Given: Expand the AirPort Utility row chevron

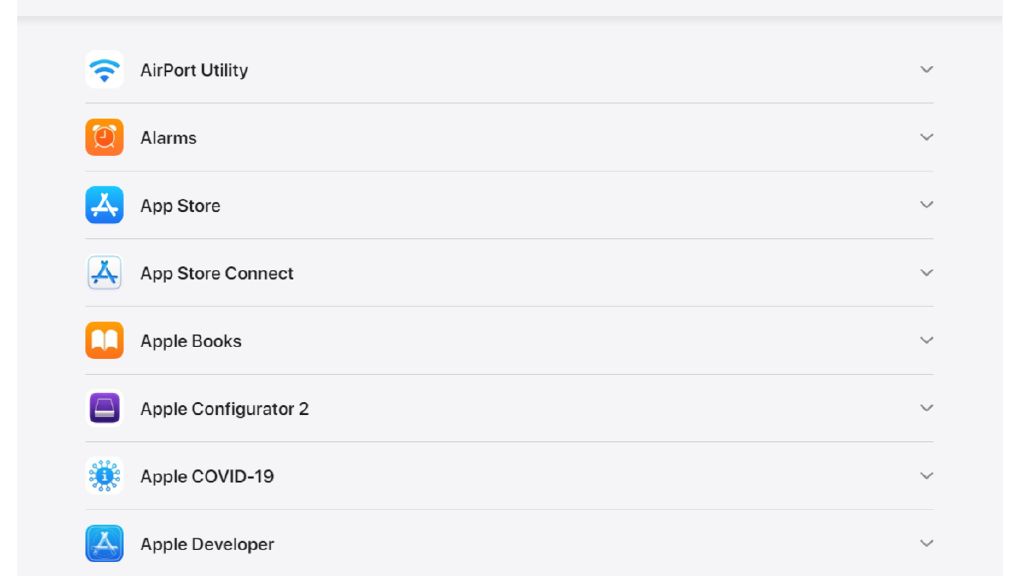Looking at the screenshot, I should tap(926, 70).
